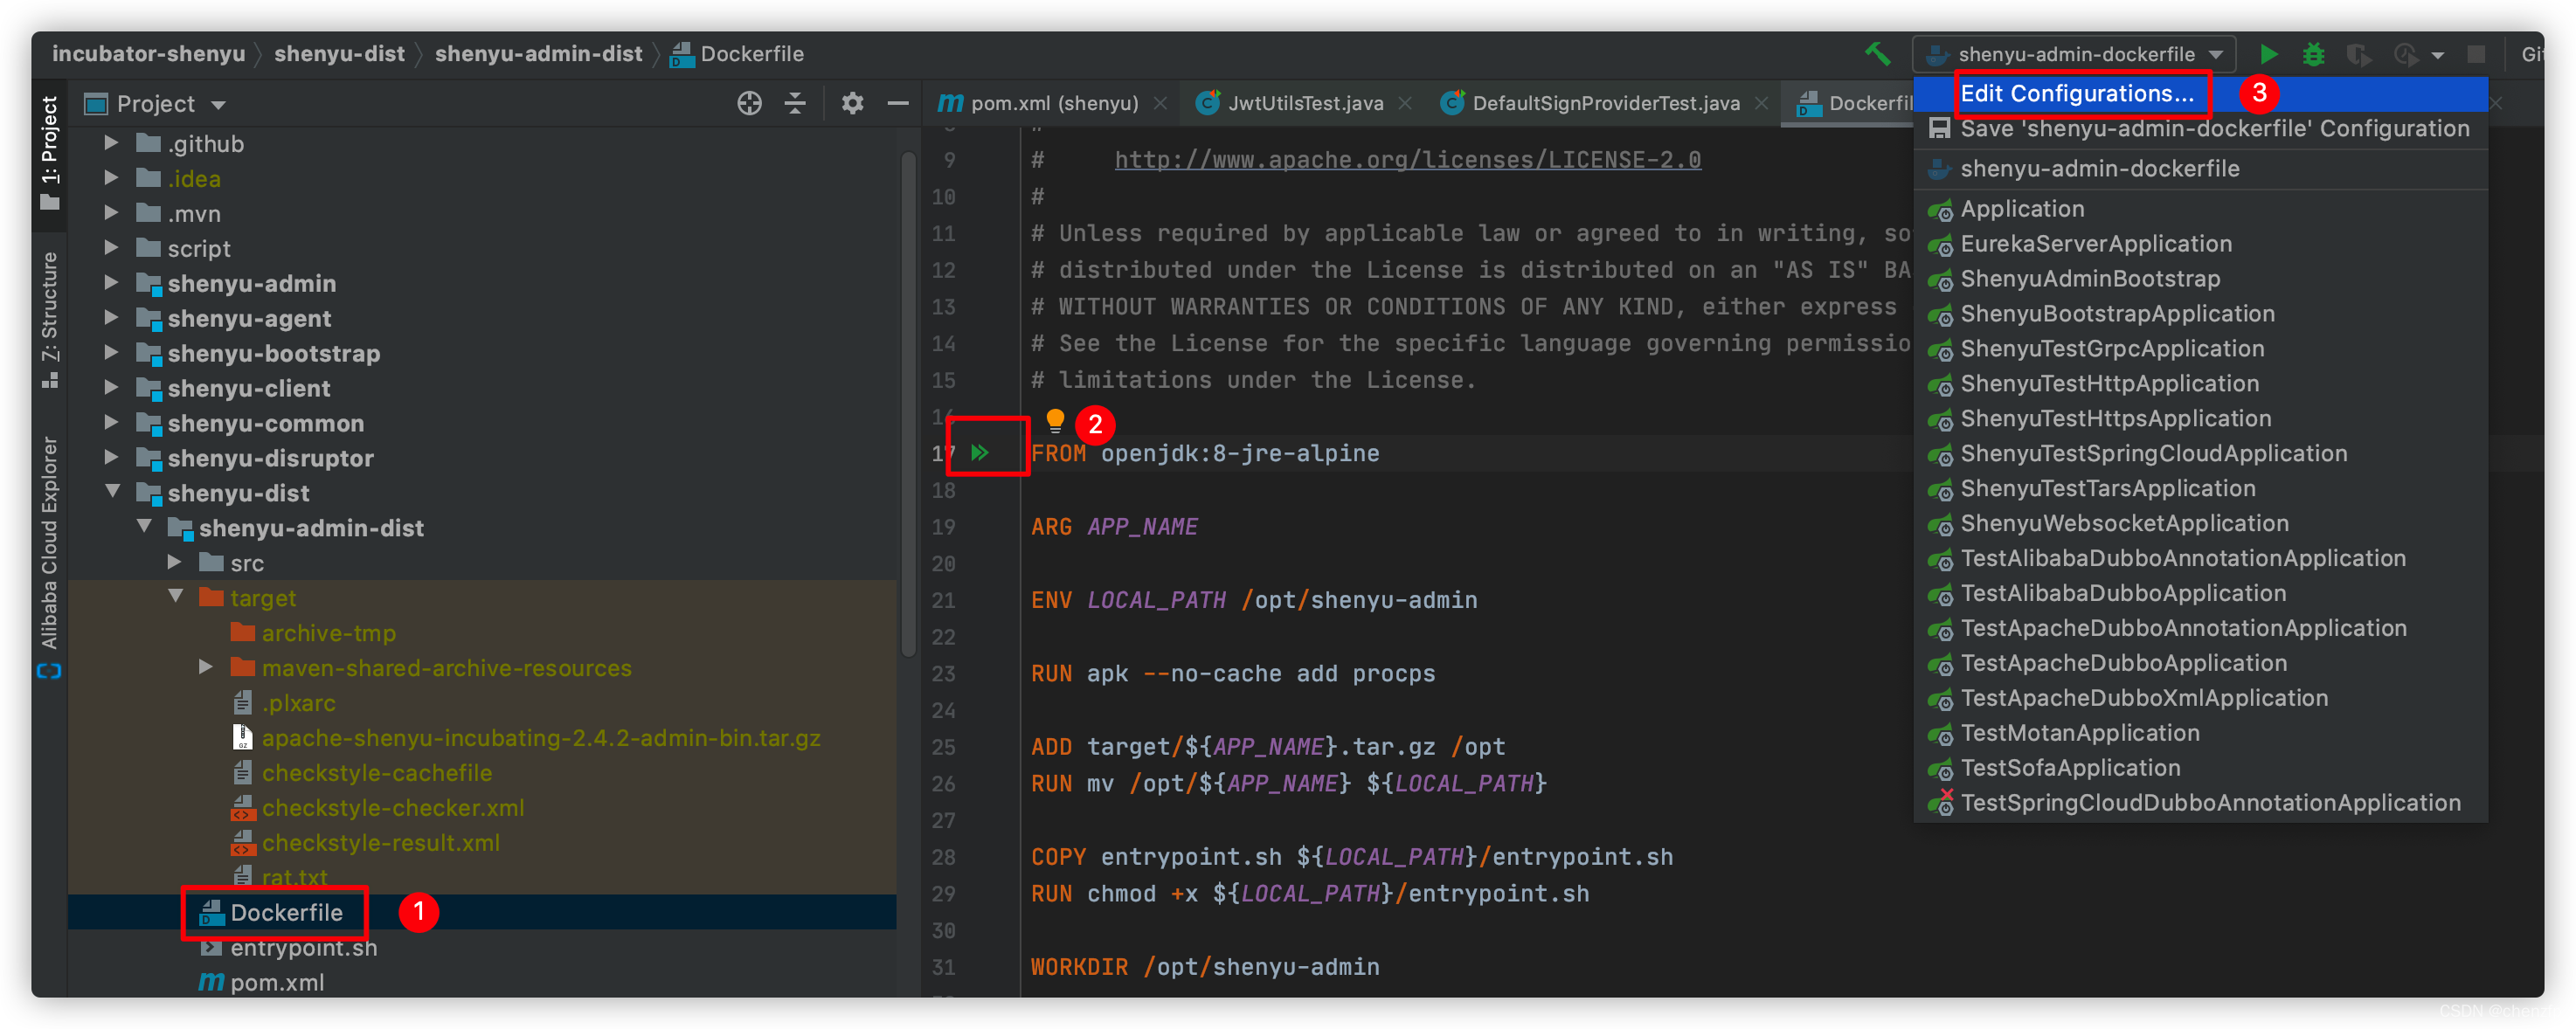Click the green Run button in toolbar

[x=2268, y=54]
